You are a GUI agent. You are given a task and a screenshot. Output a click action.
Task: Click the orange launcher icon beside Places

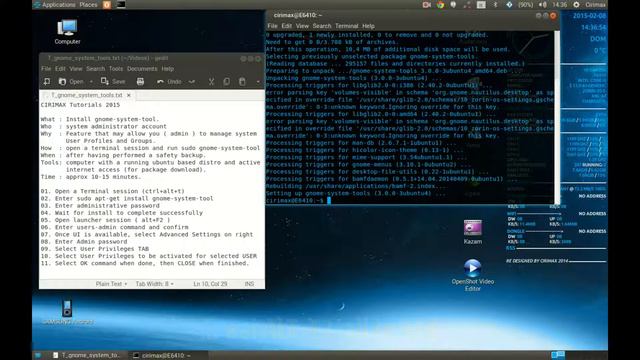tap(107, 4)
